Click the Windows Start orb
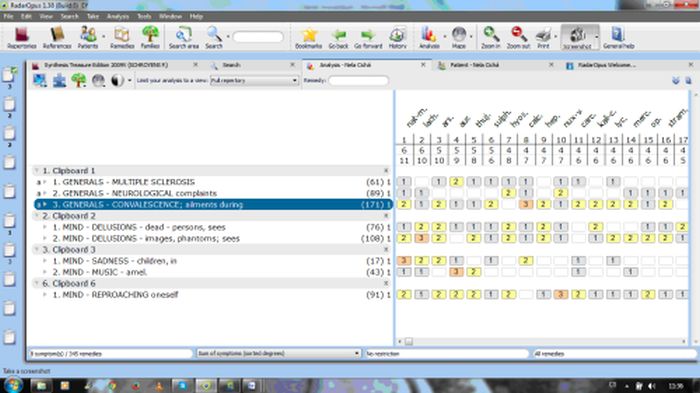 pyautogui.click(x=12, y=385)
